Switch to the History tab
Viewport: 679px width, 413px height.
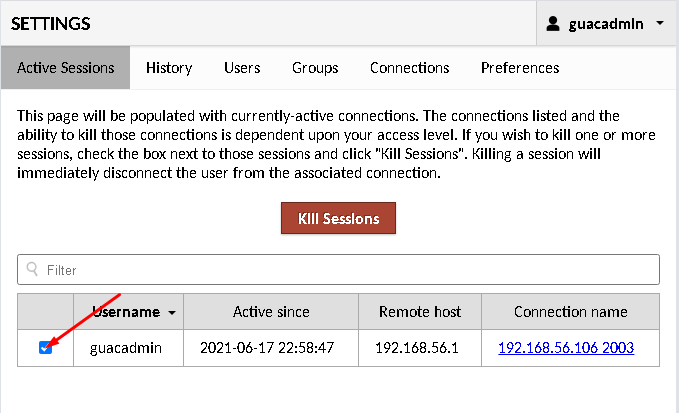[x=169, y=68]
